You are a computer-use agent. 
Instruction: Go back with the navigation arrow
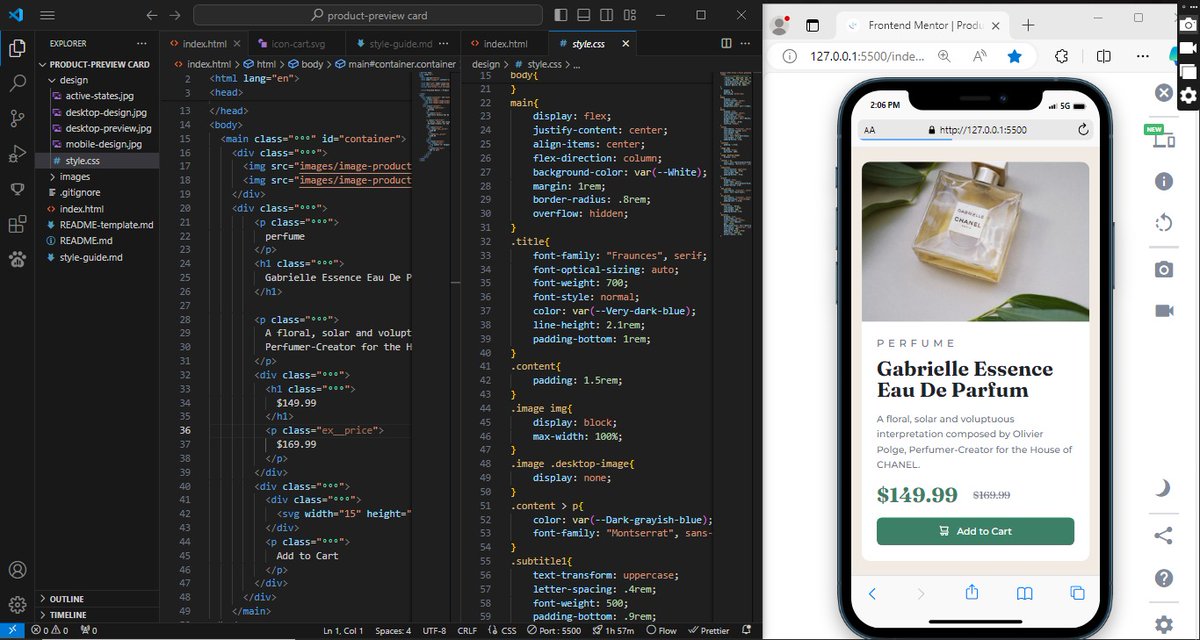pyautogui.click(x=151, y=15)
